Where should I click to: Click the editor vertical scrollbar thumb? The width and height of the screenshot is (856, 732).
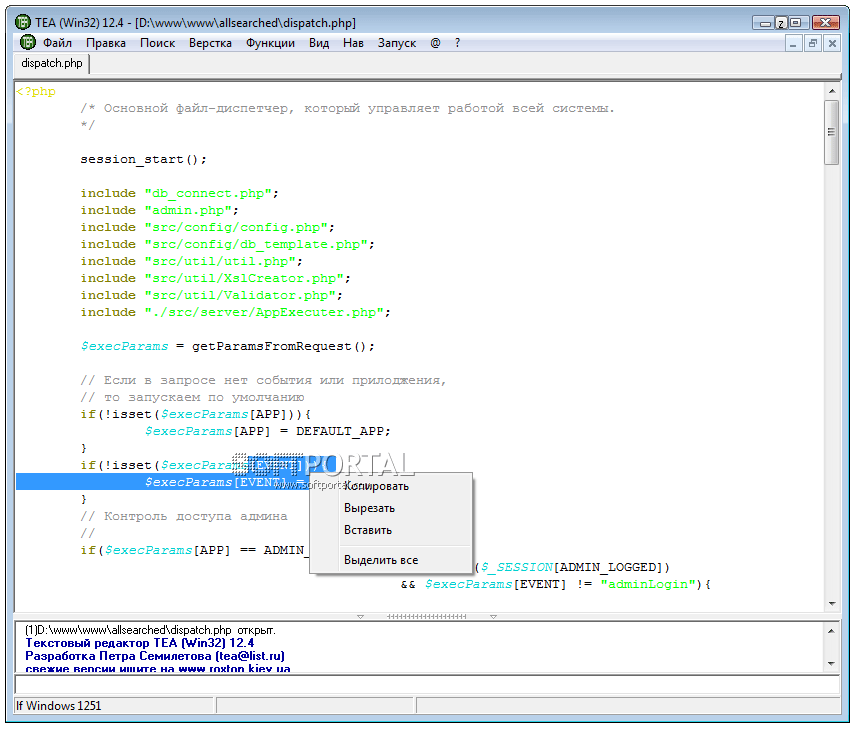pos(832,132)
